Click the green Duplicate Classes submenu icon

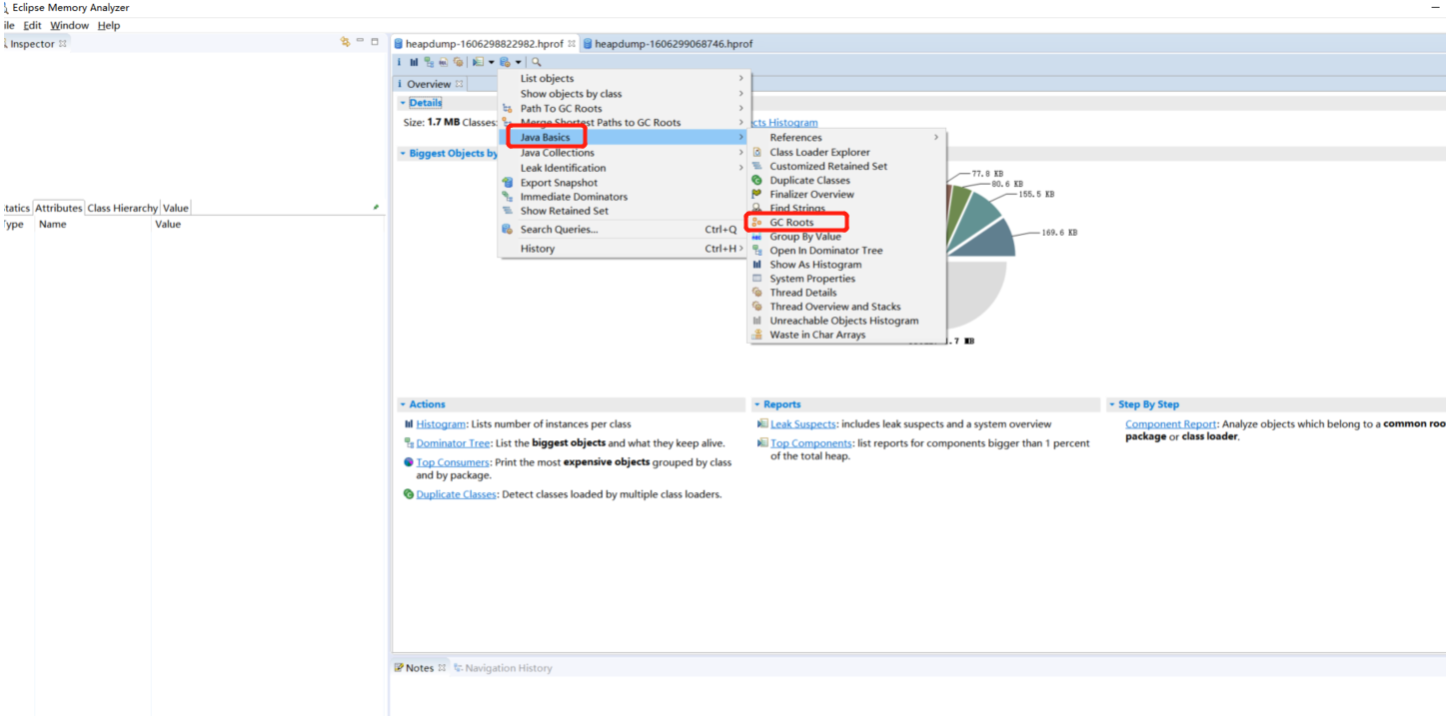pos(758,180)
